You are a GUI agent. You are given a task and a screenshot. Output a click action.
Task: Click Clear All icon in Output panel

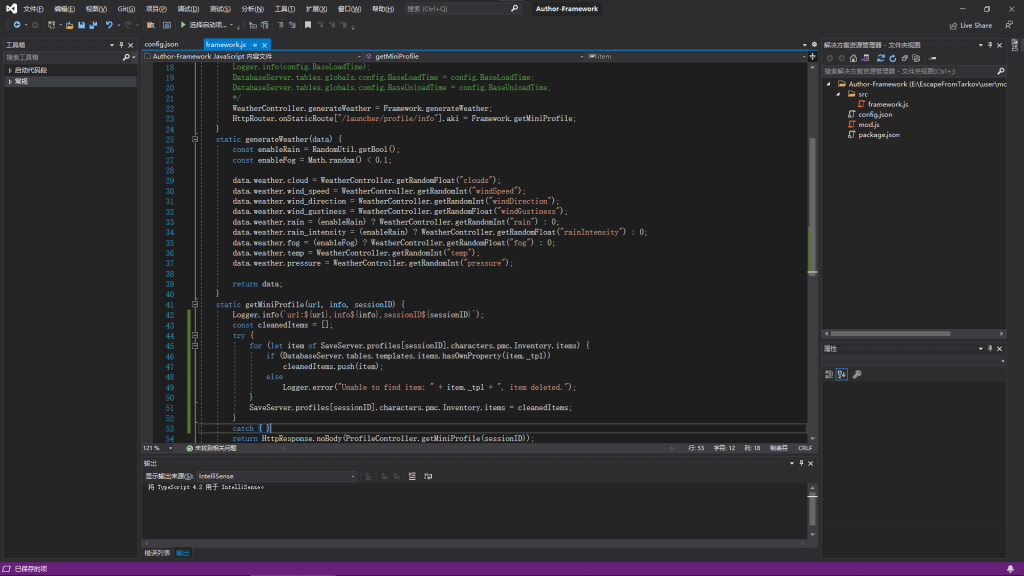412,476
